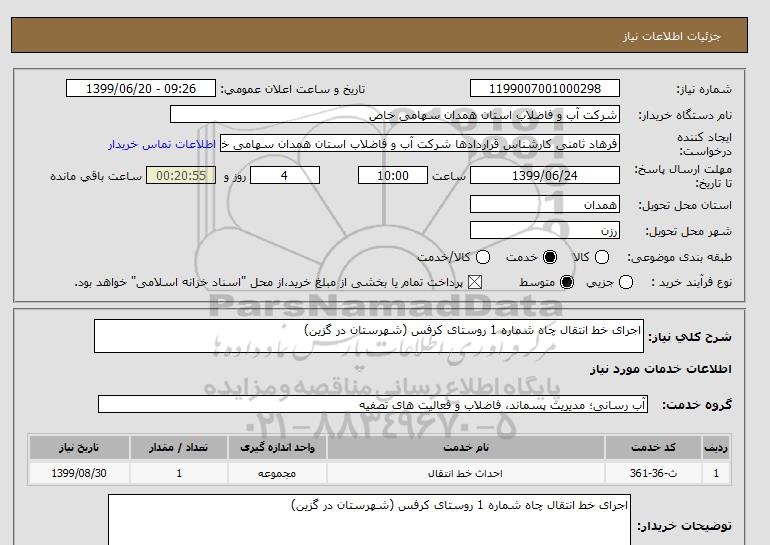
Task: Select the کالا/خدمت radio button
Action: [483, 257]
